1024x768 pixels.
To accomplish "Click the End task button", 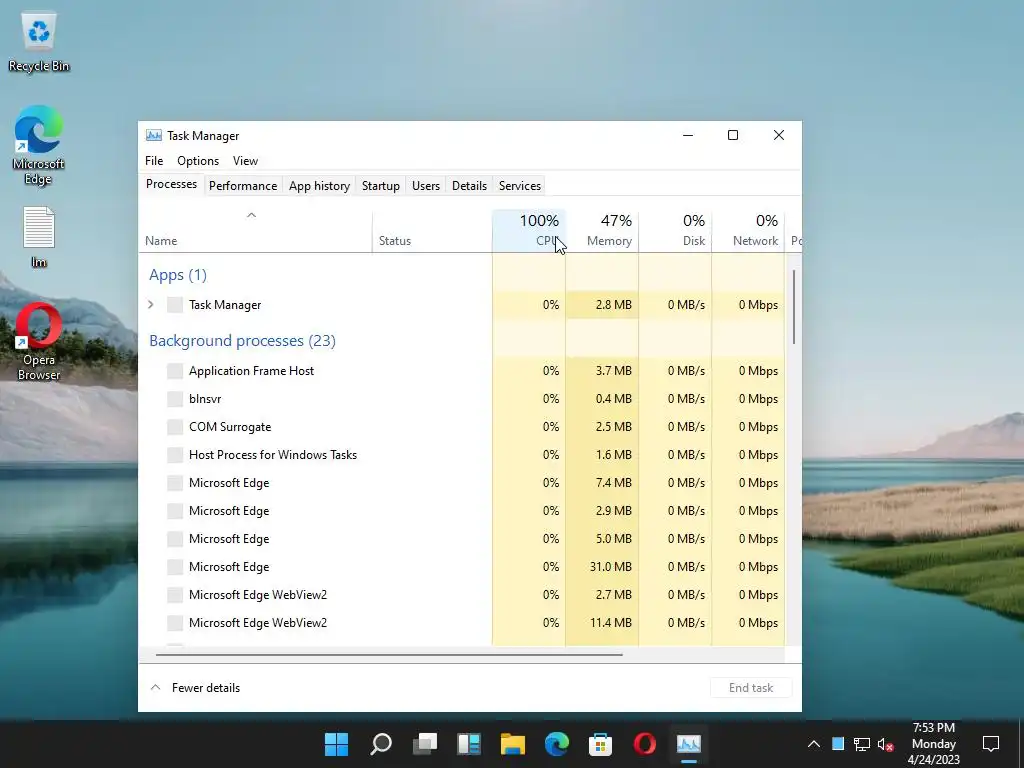I will [751, 688].
